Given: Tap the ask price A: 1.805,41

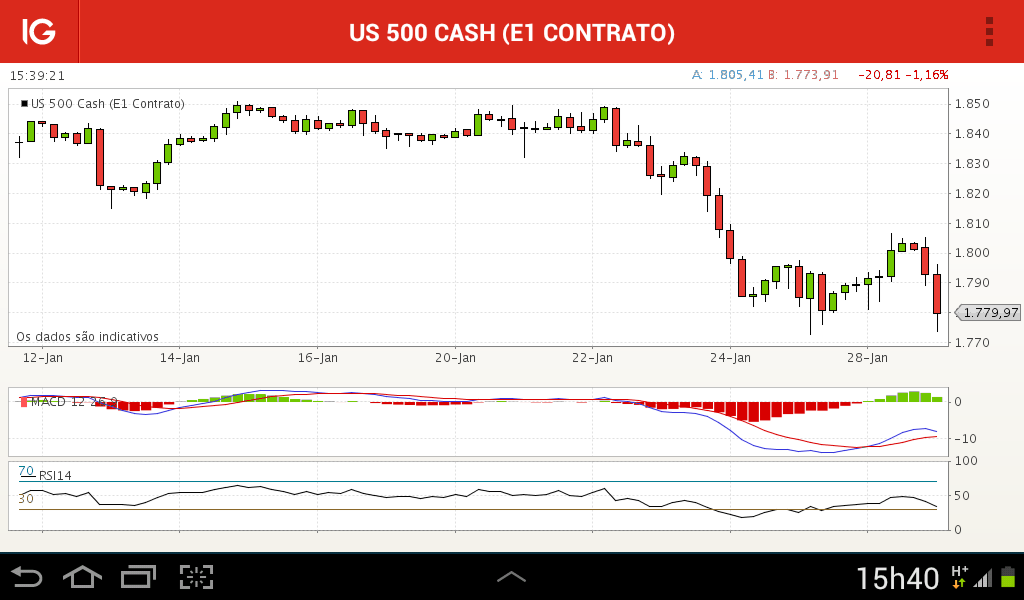Looking at the screenshot, I should pyautogui.click(x=728, y=75).
